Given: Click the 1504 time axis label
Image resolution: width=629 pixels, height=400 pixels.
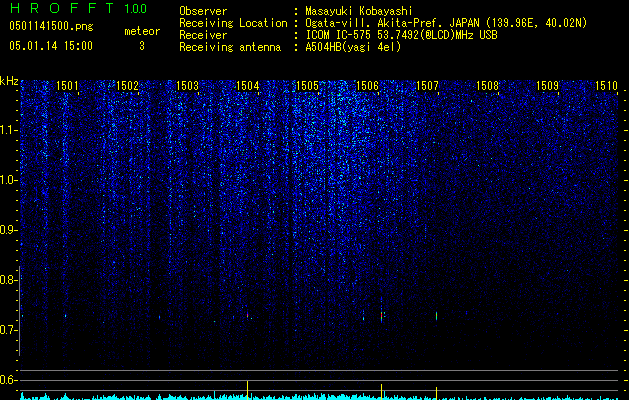Looking at the screenshot, I should point(248,86).
